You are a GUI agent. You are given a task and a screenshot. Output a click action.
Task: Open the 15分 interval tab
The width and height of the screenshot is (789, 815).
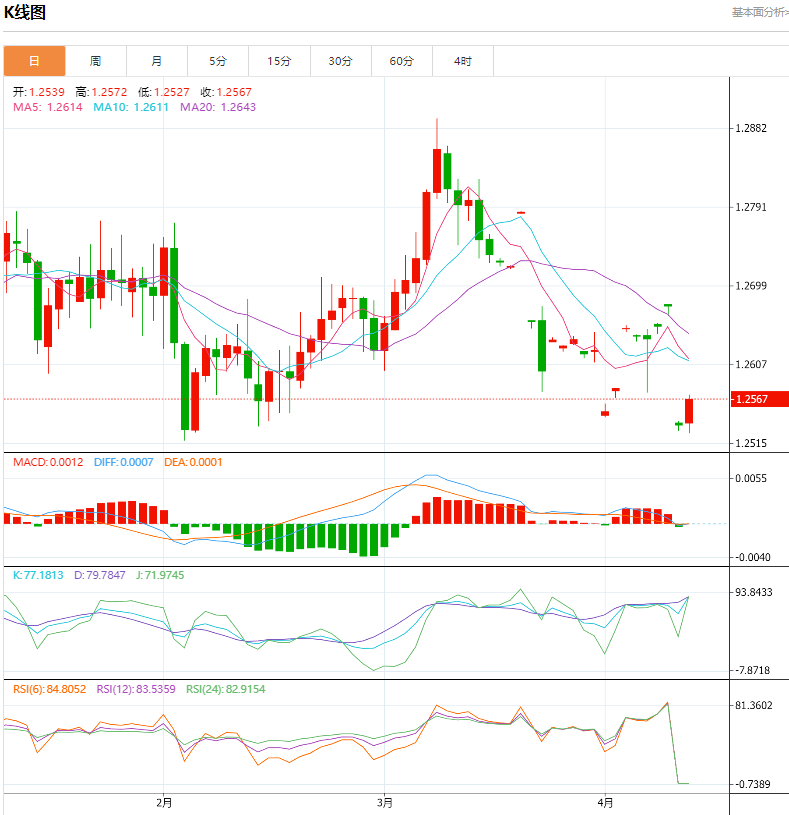click(279, 61)
